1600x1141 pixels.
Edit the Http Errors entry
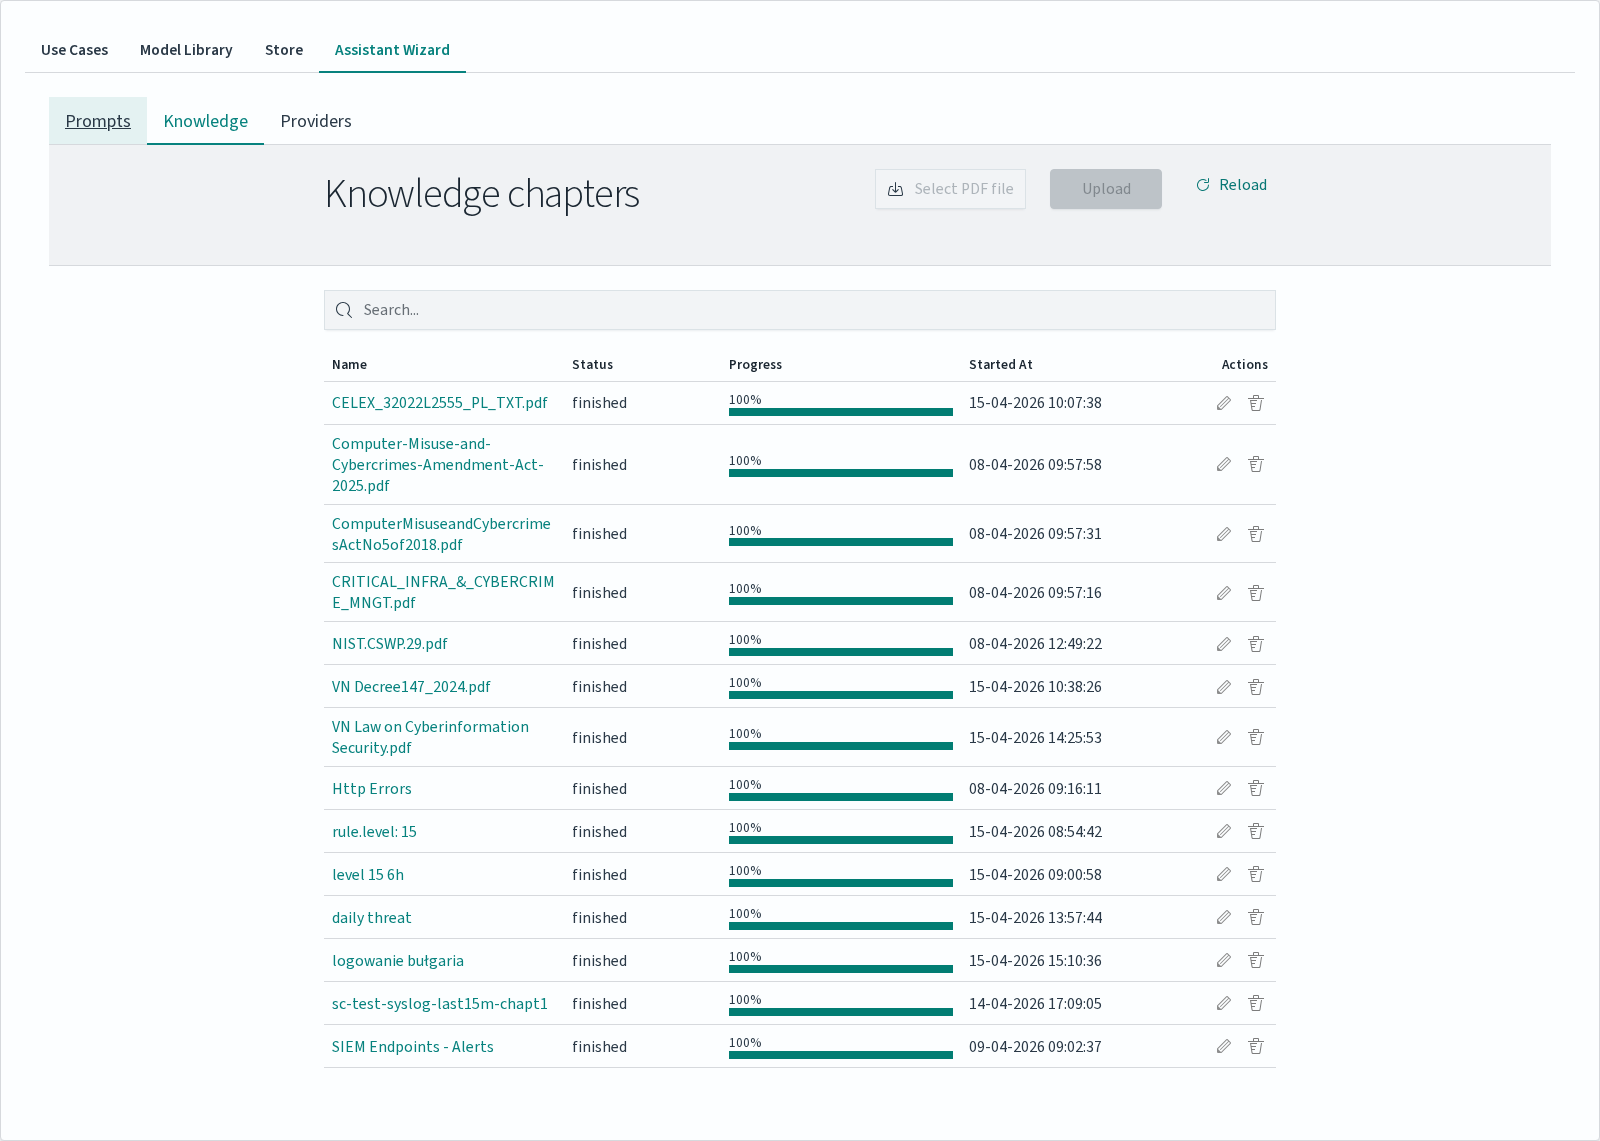[x=1223, y=788]
